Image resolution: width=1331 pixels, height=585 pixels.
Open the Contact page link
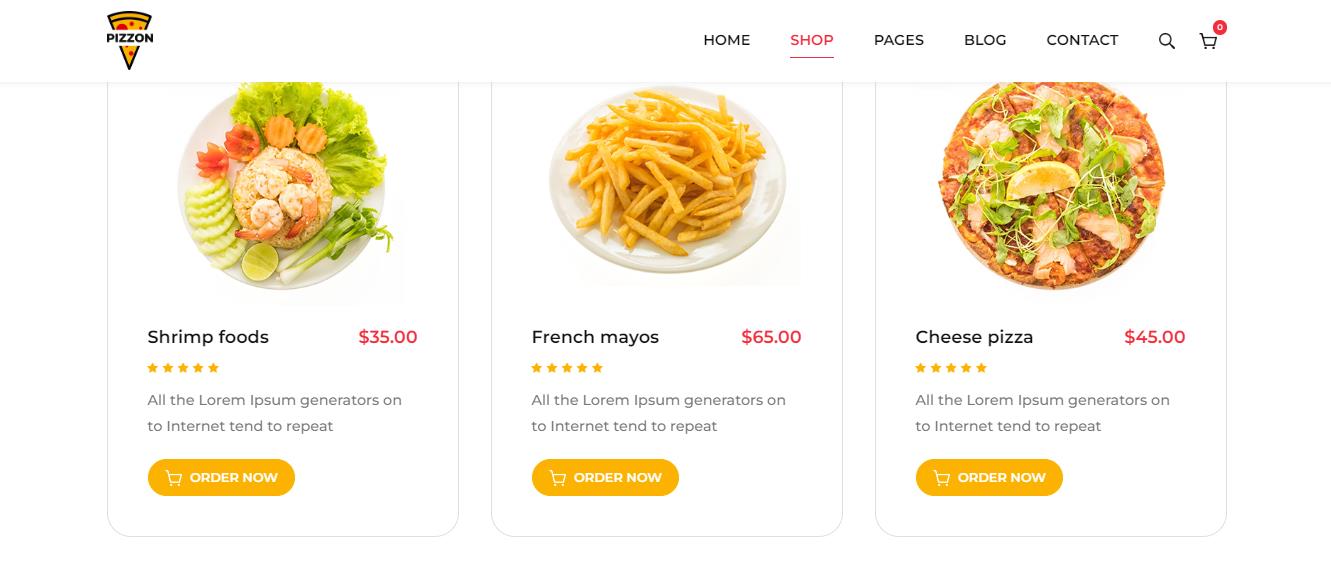click(1082, 40)
